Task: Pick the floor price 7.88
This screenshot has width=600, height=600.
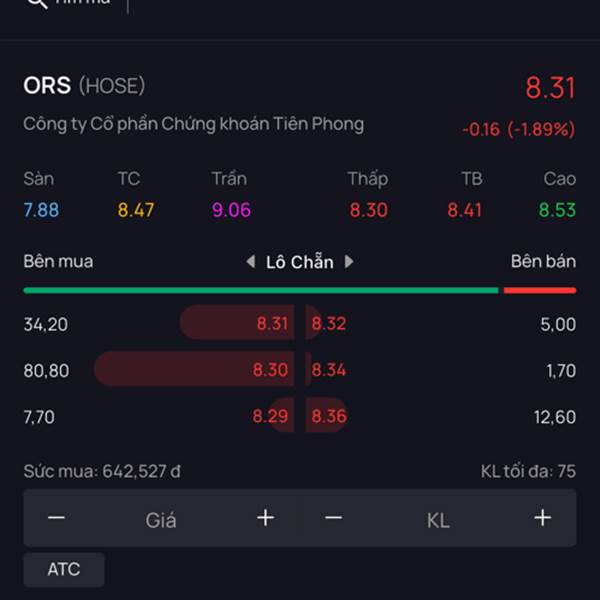Action: [41, 210]
